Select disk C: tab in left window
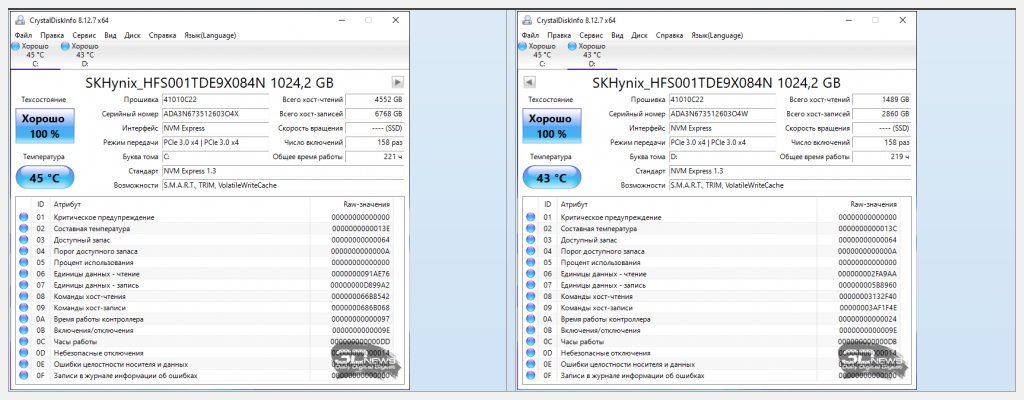The width and height of the screenshot is (1024, 400). coord(35,55)
